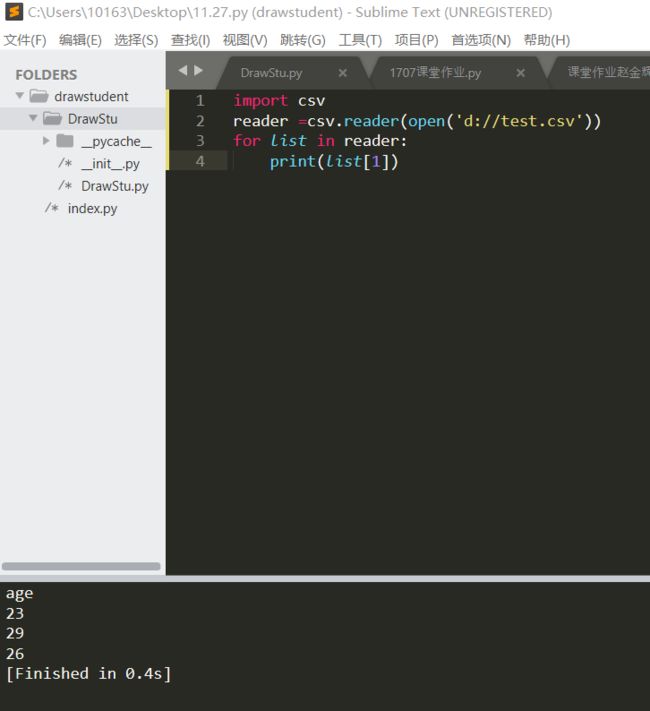Open the 跳转(G) menu

(303, 40)
